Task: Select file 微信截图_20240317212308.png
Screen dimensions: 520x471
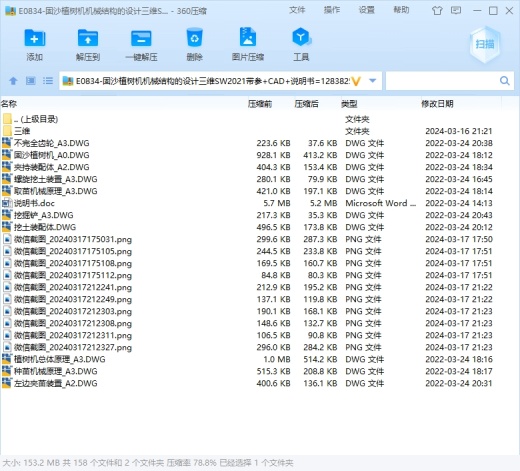Action: pos(73,323)
